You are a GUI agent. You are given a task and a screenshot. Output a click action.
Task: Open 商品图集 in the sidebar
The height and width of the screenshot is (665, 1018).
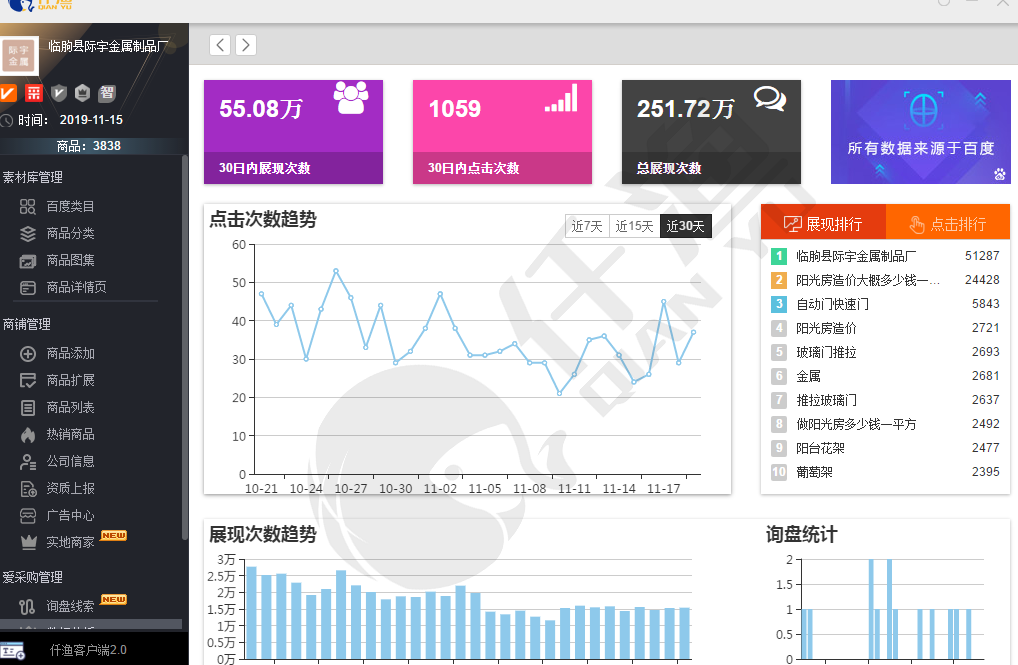70,261
